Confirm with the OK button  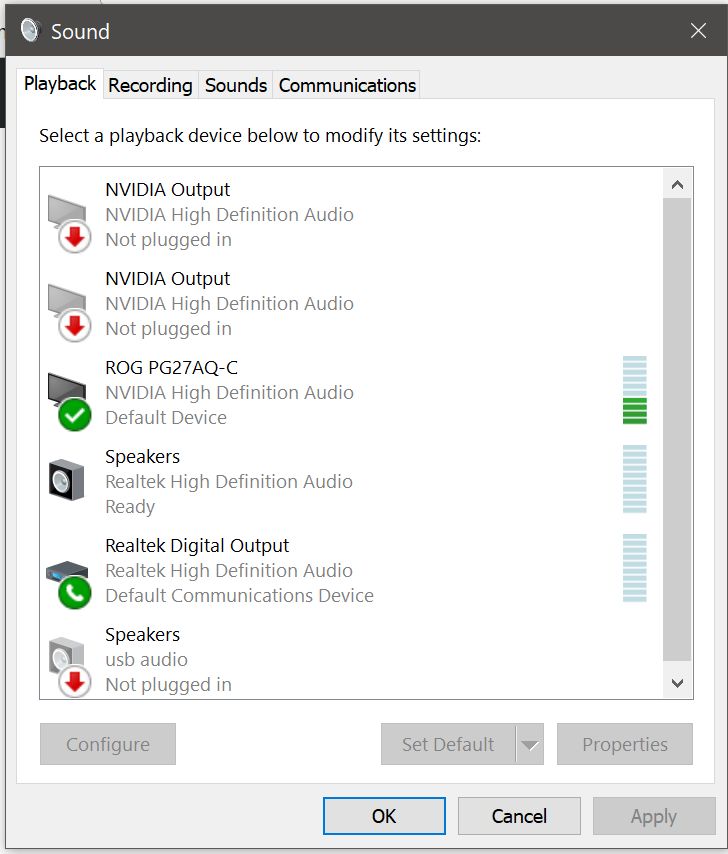tap(384, 816)
